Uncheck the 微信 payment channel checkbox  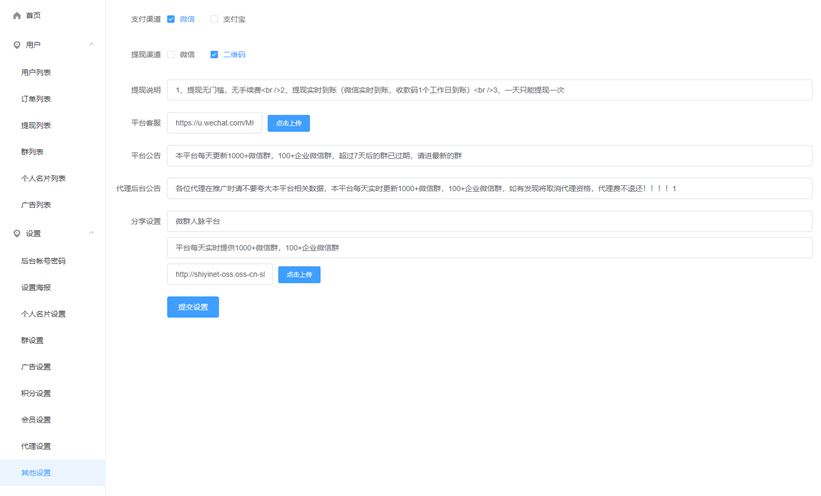coord(171,19)
